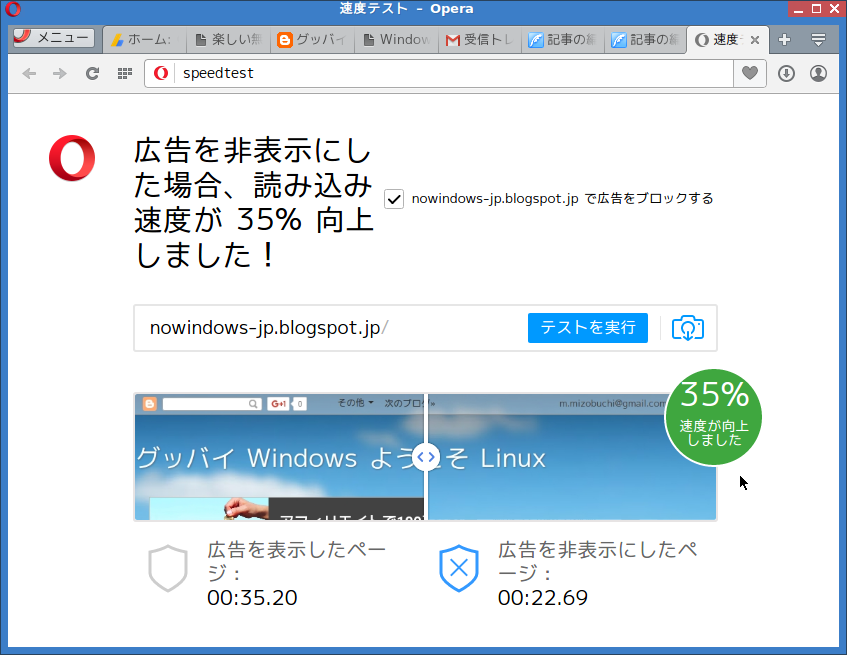Go forward with the forward arrow

(60, 73)
